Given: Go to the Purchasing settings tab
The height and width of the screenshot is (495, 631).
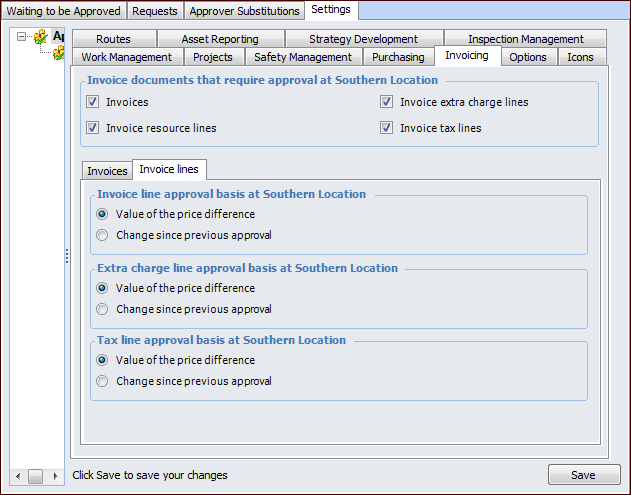Looking at the screenshot, I should (398, 57).
